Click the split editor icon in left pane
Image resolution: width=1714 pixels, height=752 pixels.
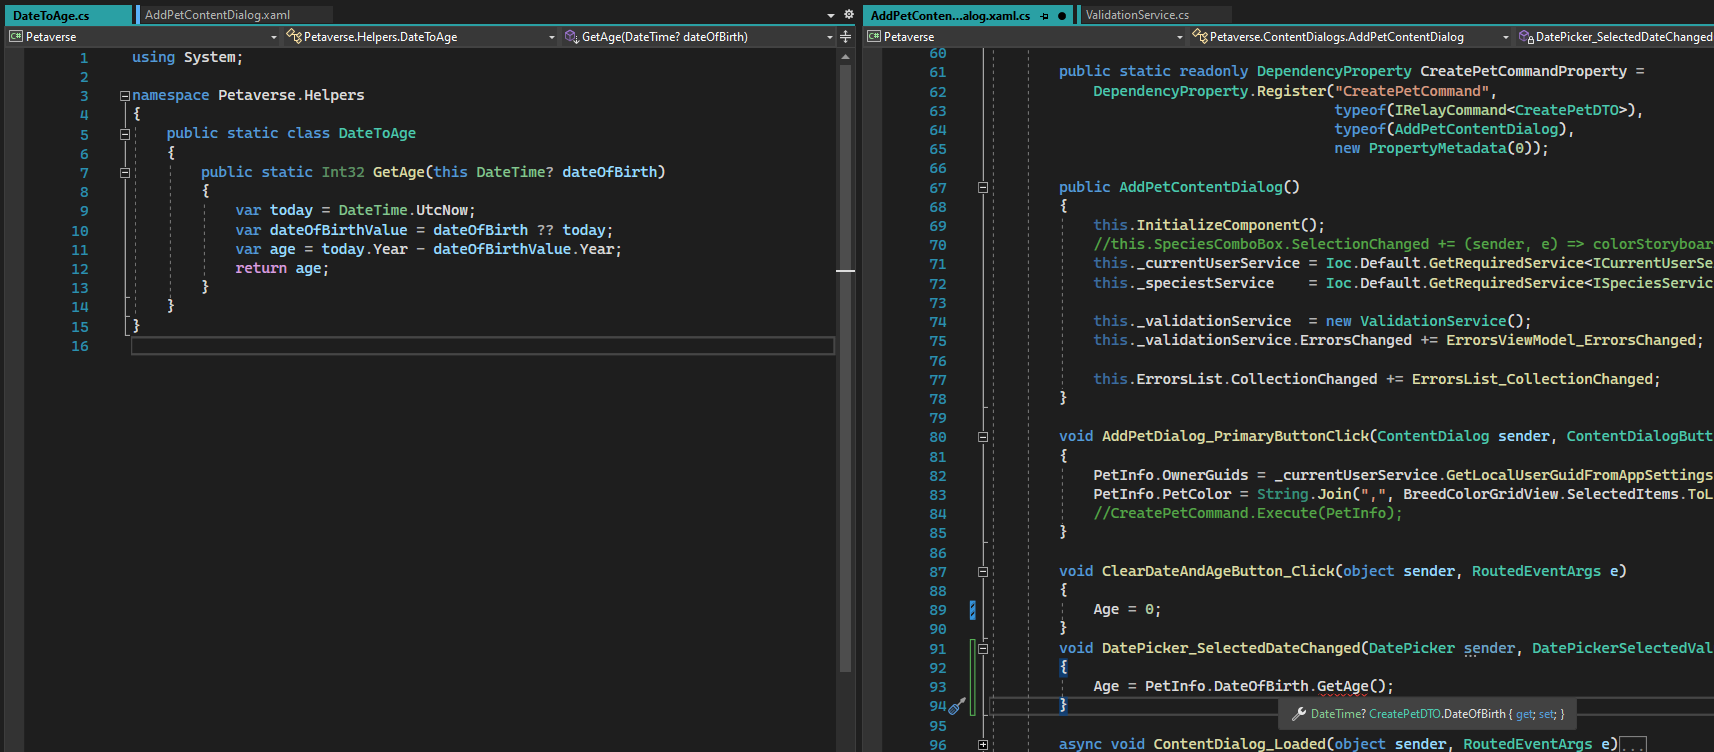[845, 37]
